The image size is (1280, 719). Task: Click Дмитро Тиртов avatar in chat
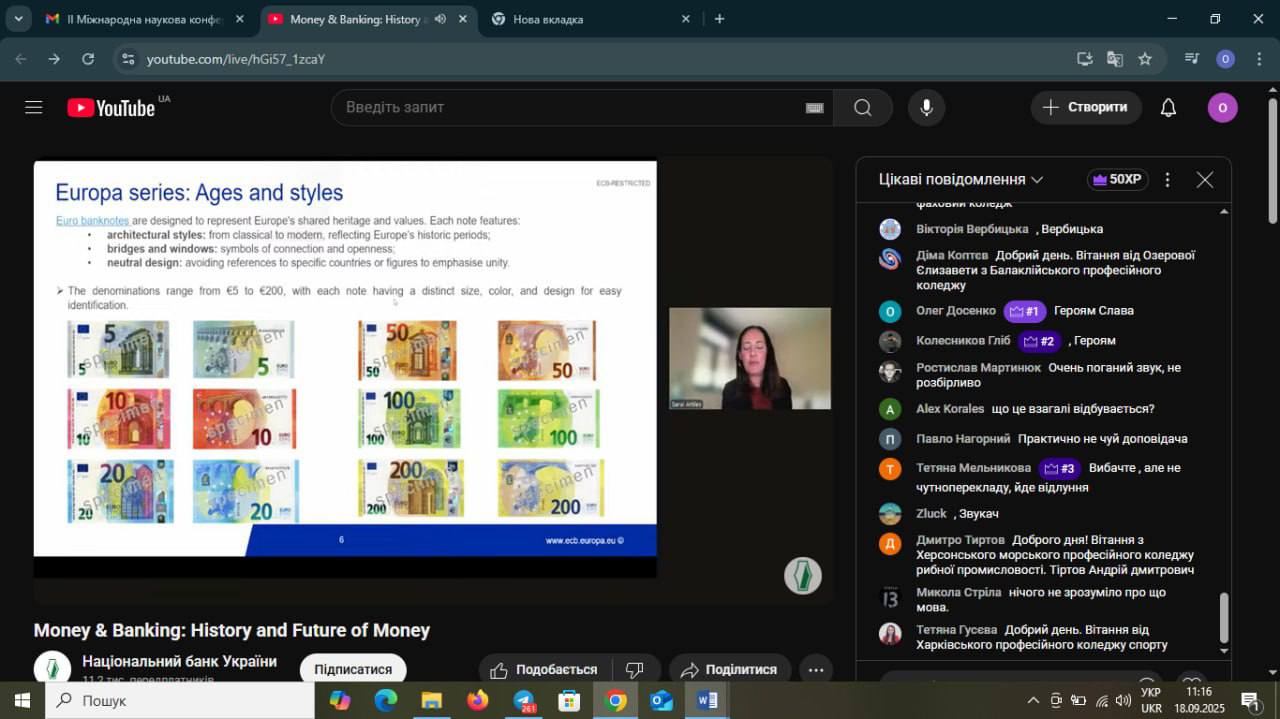point(890,544)
